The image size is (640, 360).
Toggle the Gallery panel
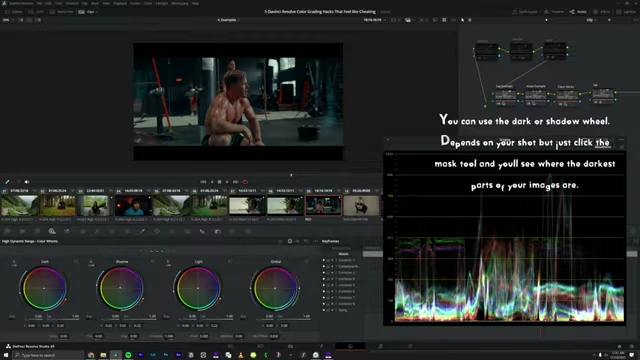[x=14, y=12]
